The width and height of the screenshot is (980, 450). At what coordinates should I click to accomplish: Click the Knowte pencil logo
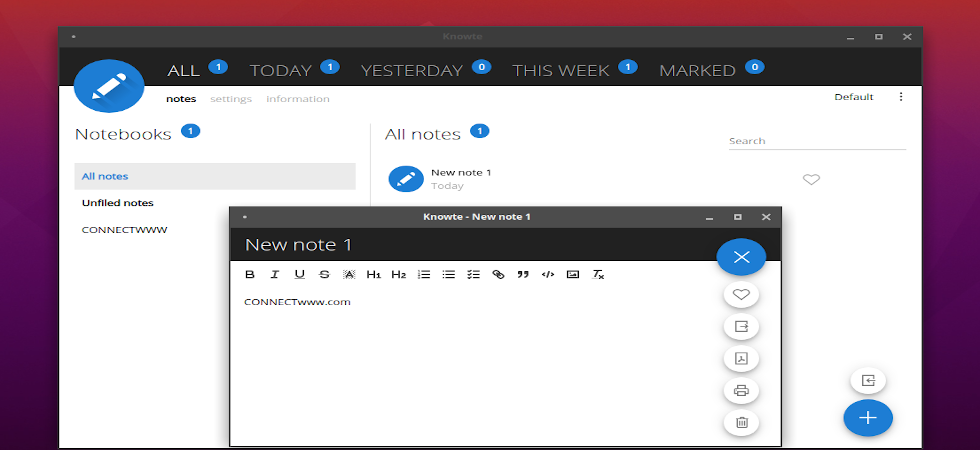[109, 86]
